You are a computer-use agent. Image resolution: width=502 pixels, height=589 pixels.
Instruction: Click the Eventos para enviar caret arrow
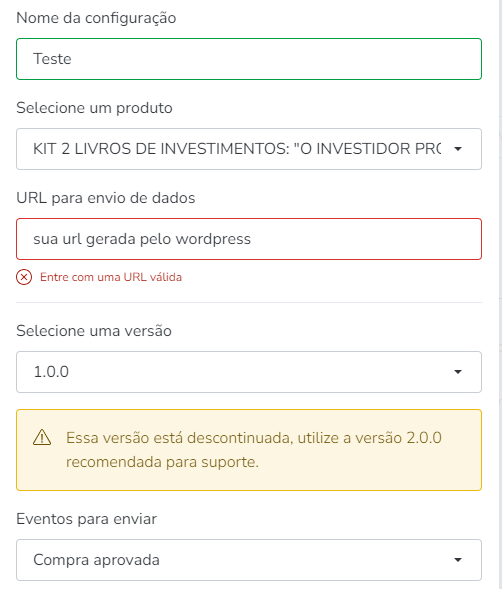pyautogui.click(x=458, y=560)
